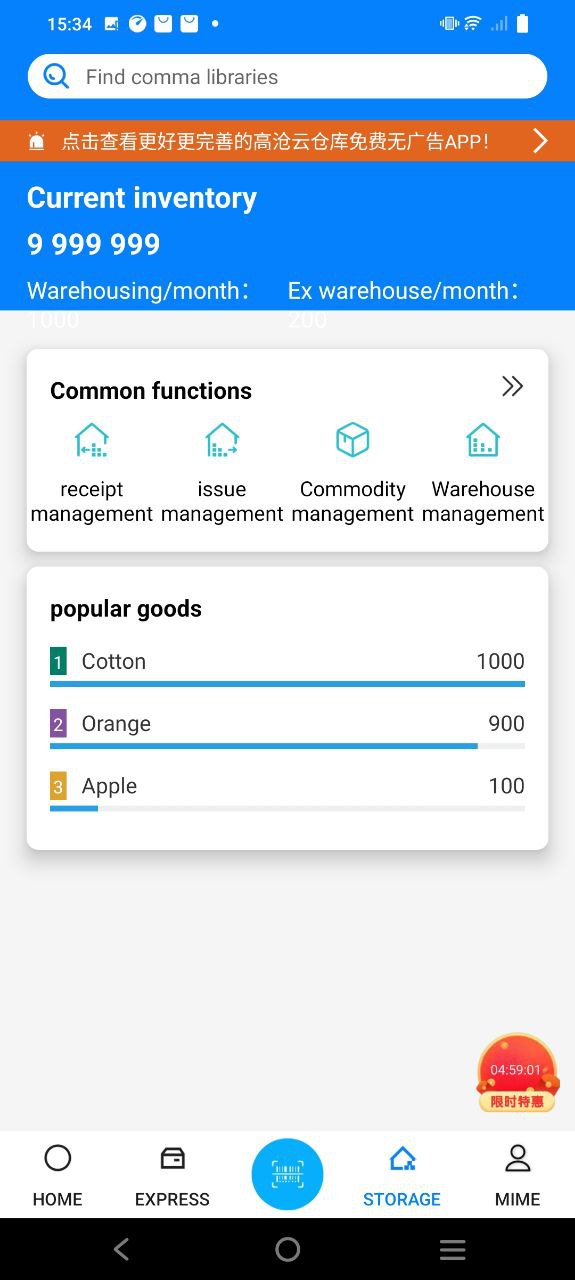Viewport: 575px width, 1280px height.
Task: Open receipt management icon
Action: tap(92, 440)
